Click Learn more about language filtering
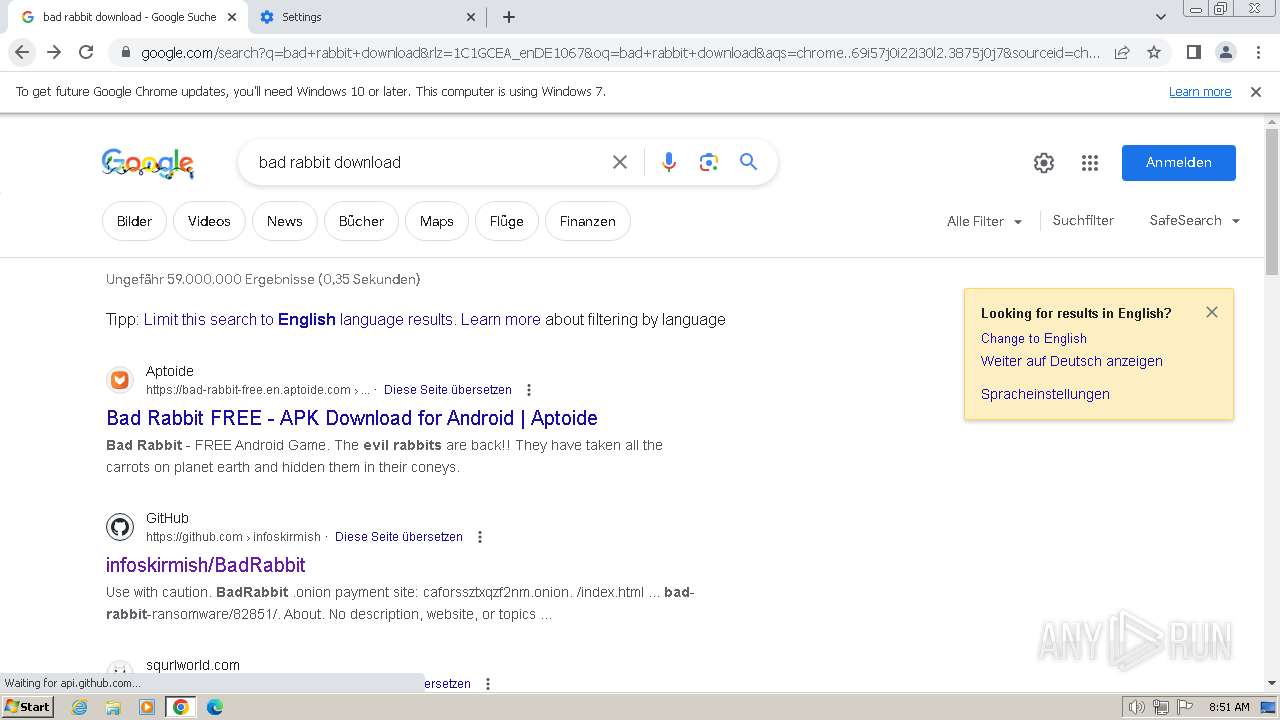The height and width of the screenshot is (720, 1280). point(500,320)
